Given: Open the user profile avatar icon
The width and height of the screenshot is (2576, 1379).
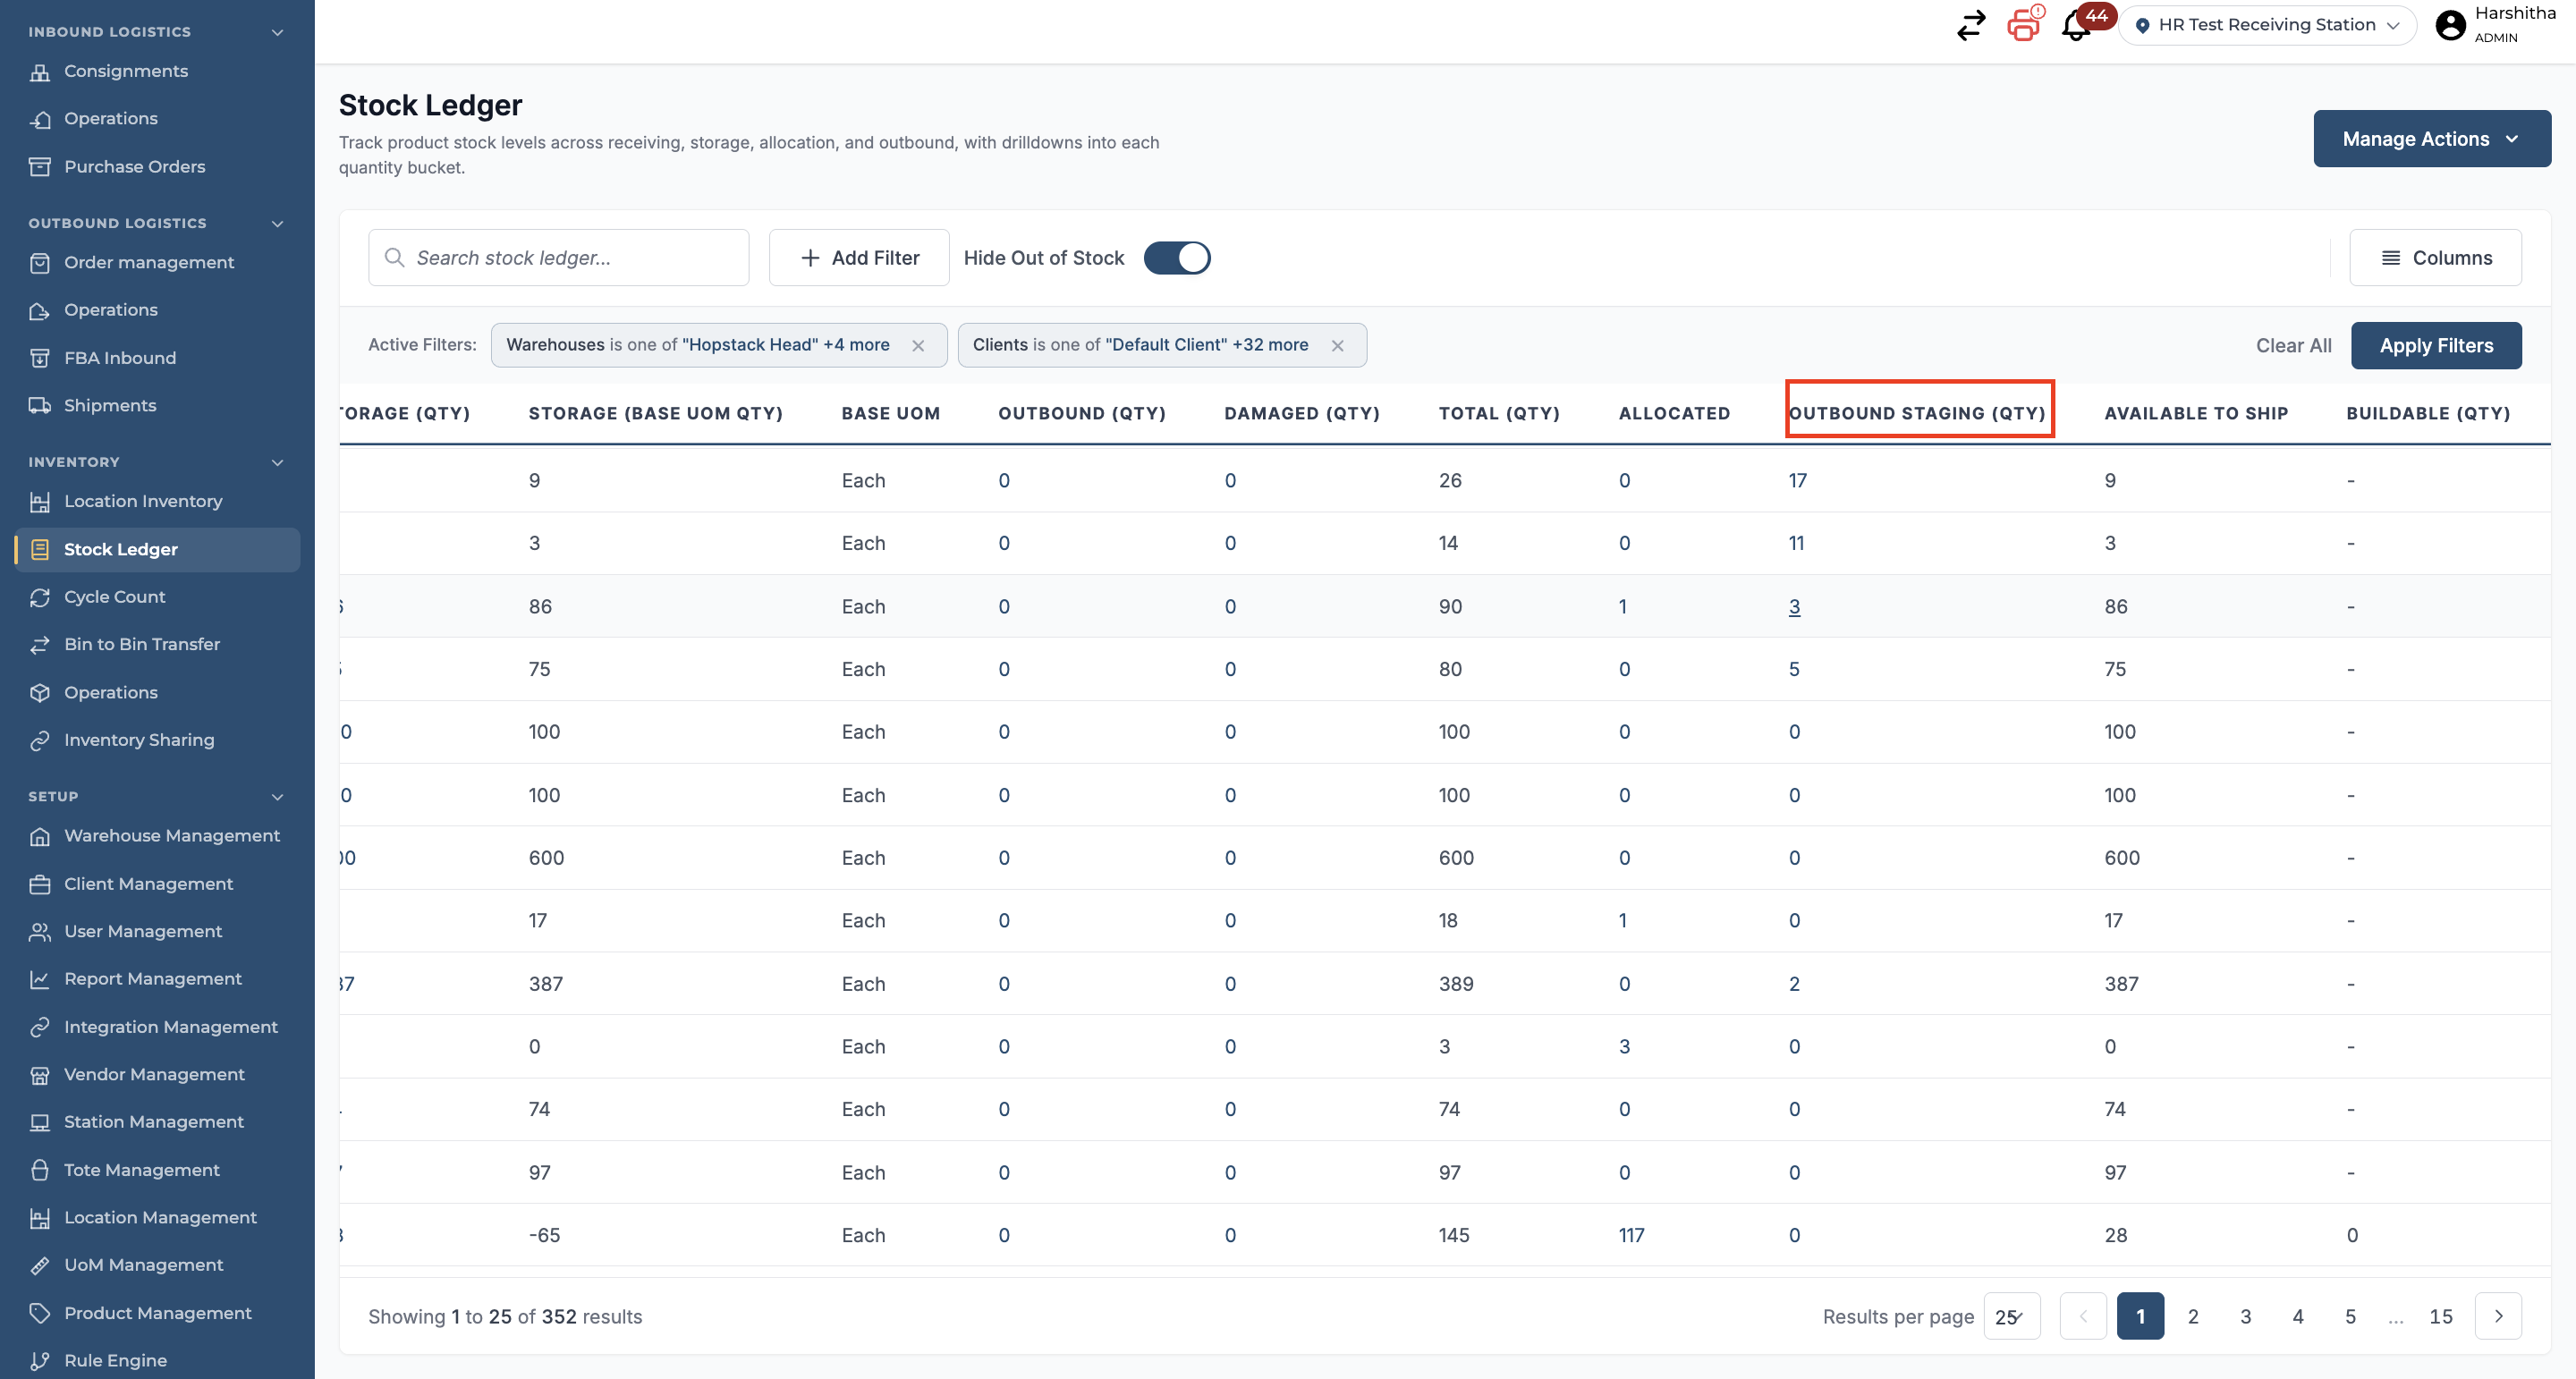Looking at the screenshot, I should click(x=2450, y=25).
